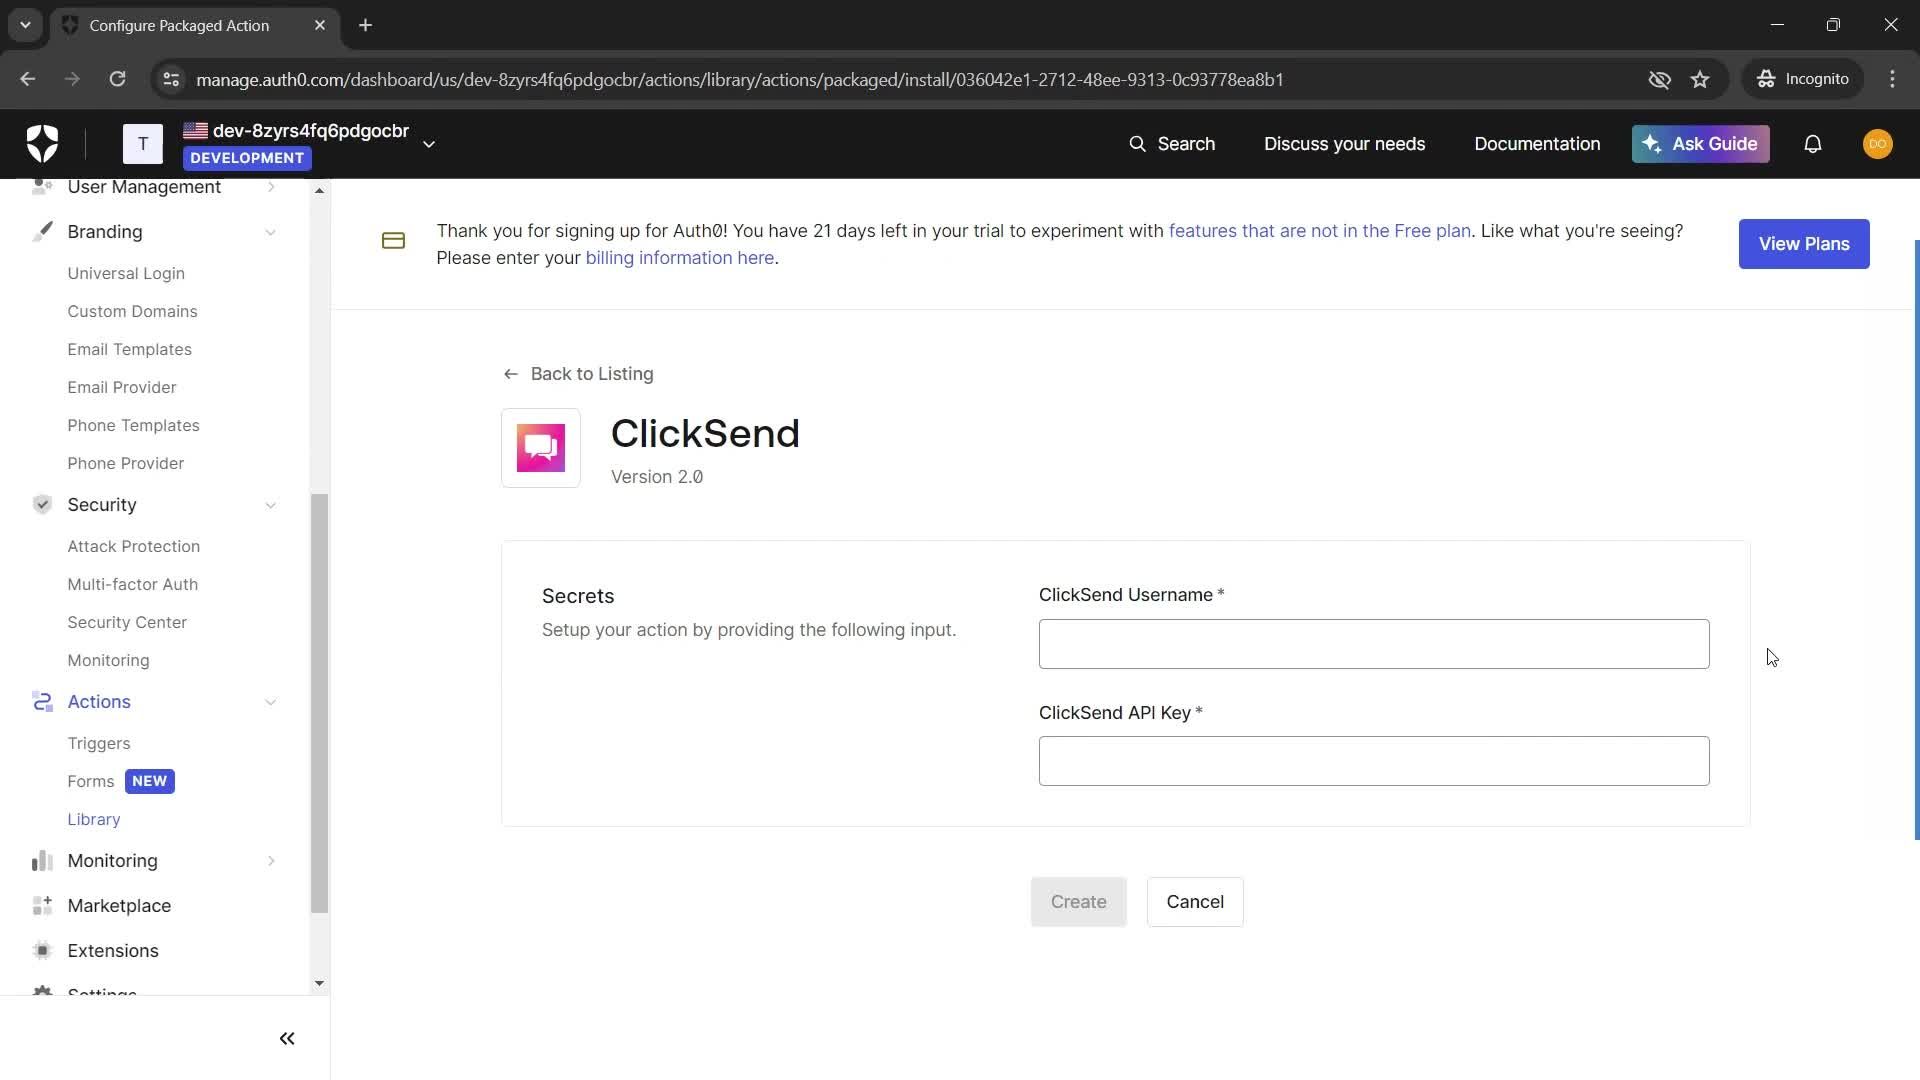Open the Search box in the header
This screenshot has height=1080, width=1920.
pos(1172,144)
